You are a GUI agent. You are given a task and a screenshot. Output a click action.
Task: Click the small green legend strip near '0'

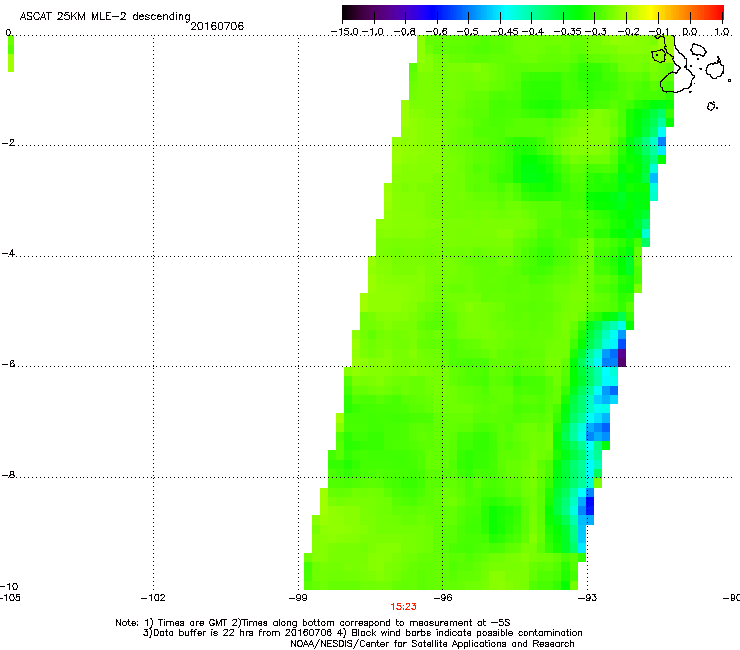pyautogui.click(x=11, y=54)
